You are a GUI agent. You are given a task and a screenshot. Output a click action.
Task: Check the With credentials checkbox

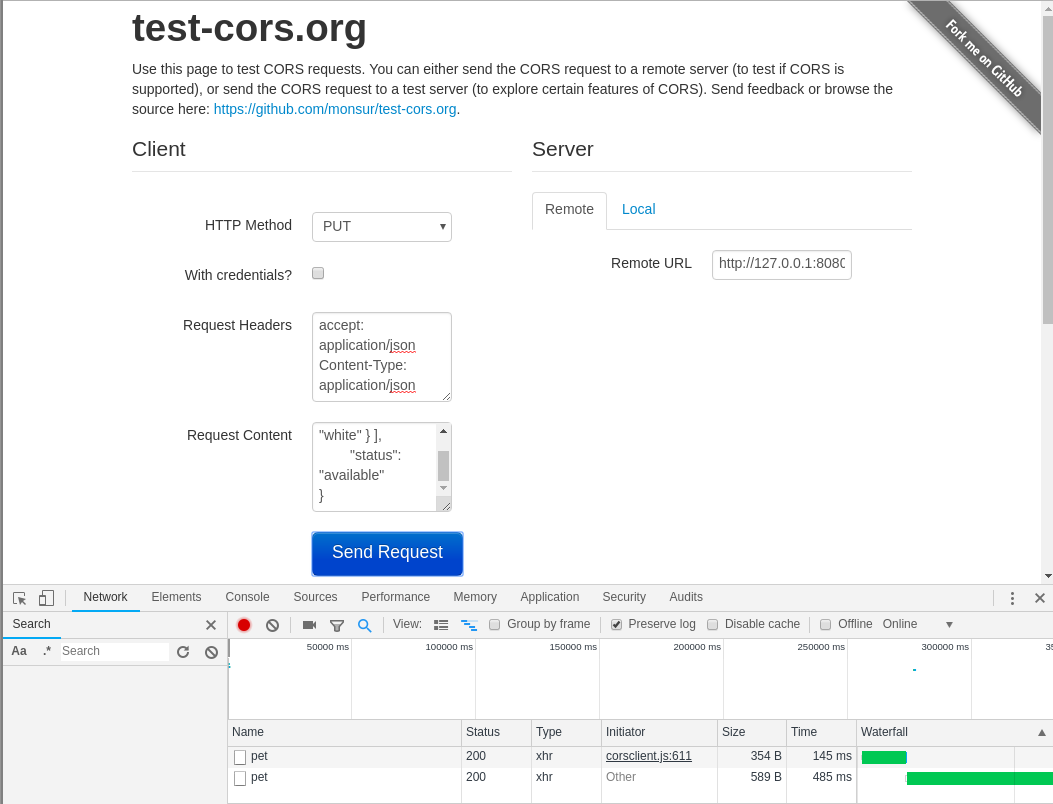[x=318, y=273]
